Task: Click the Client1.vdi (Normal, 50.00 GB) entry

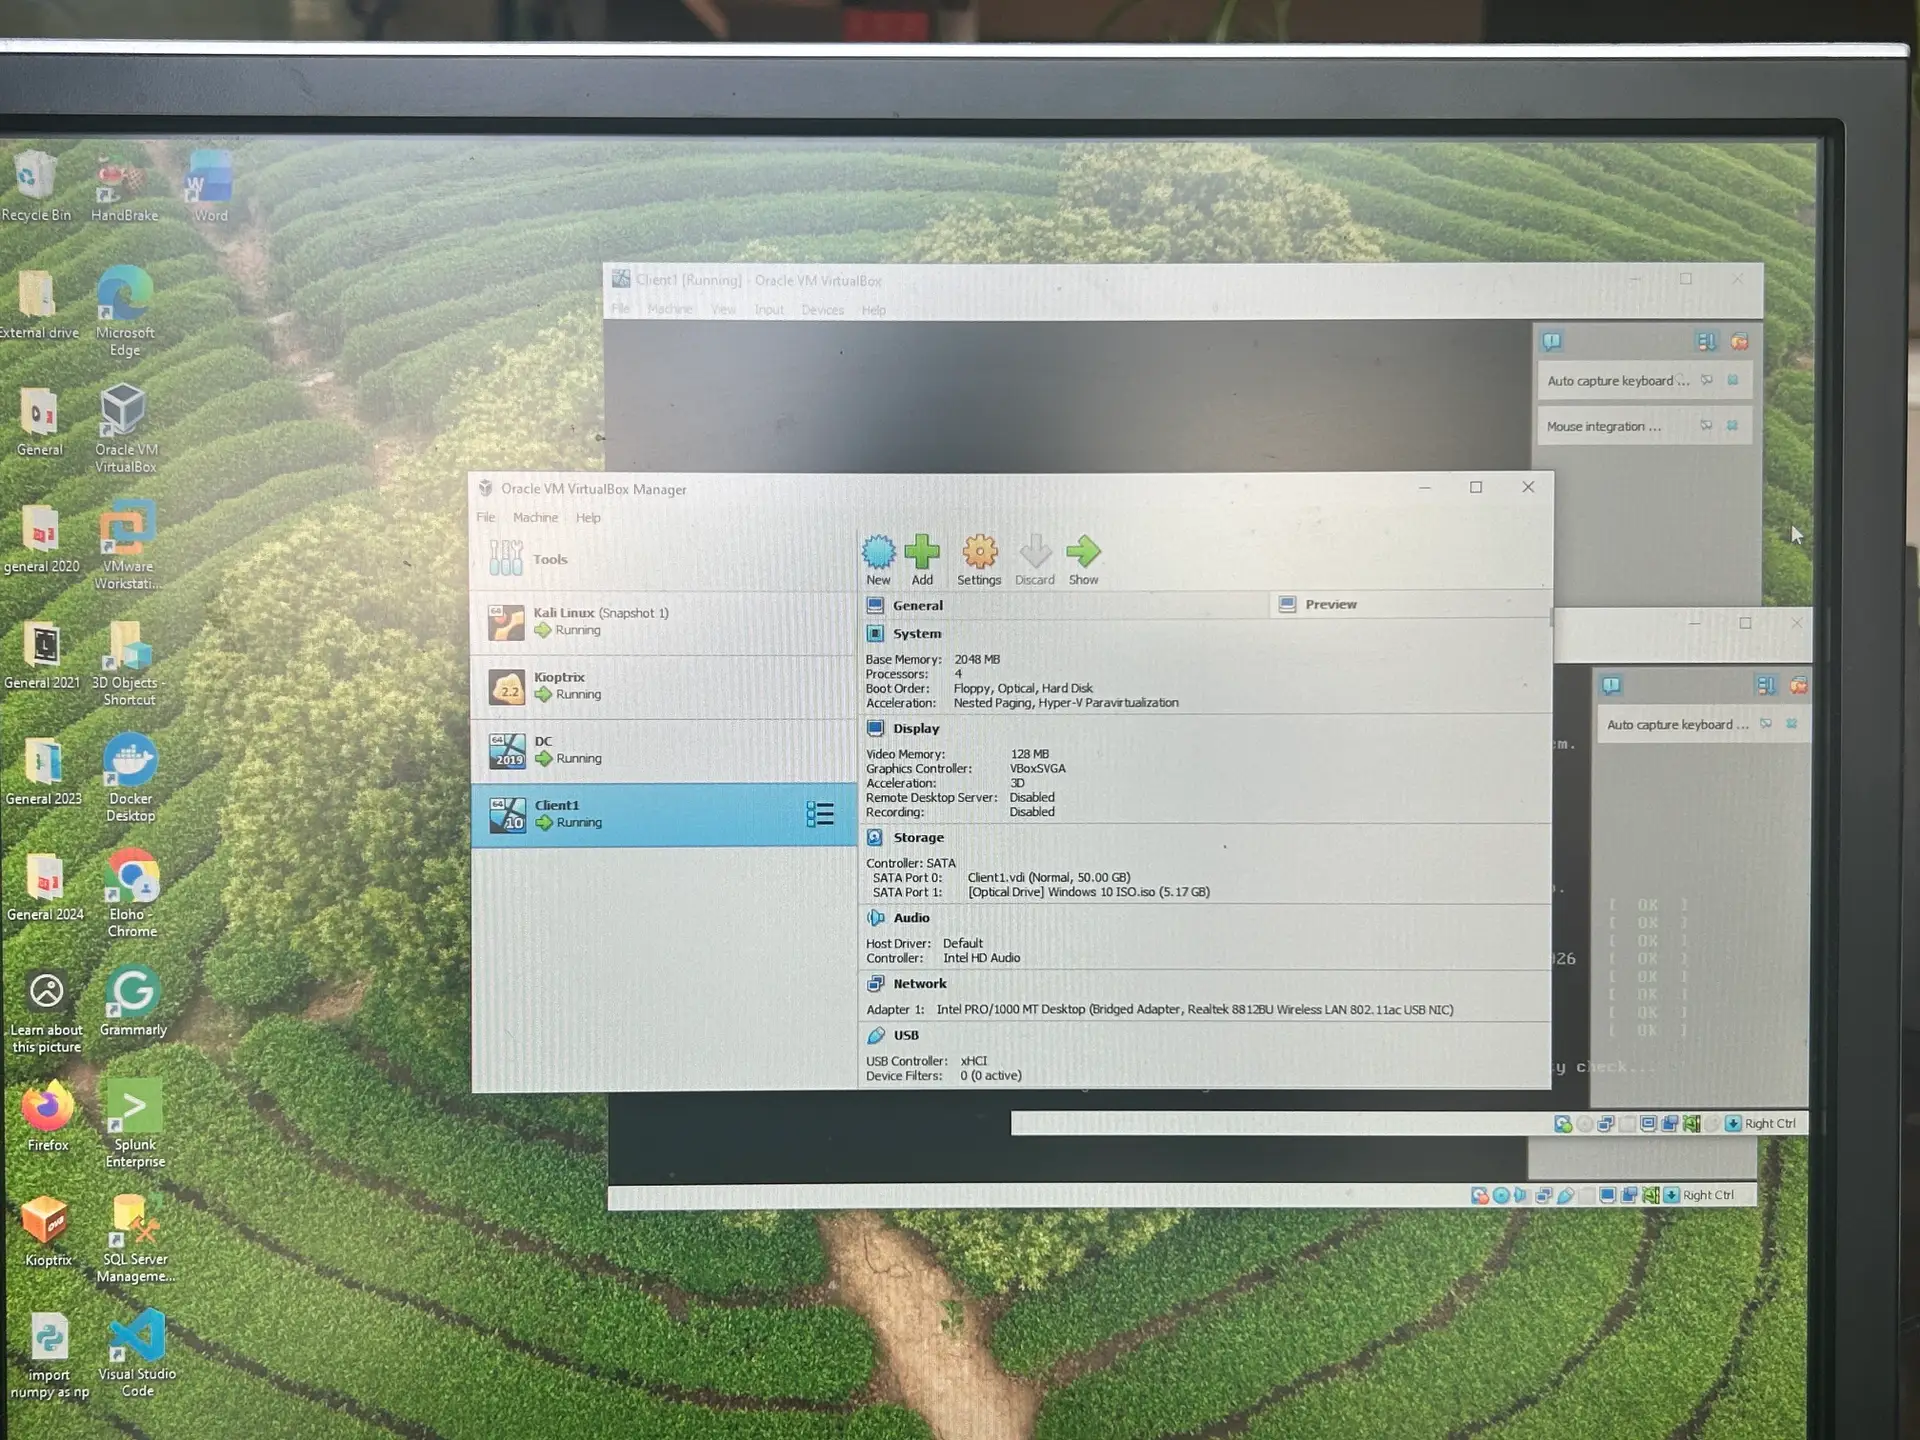Action: [1049, 877]
